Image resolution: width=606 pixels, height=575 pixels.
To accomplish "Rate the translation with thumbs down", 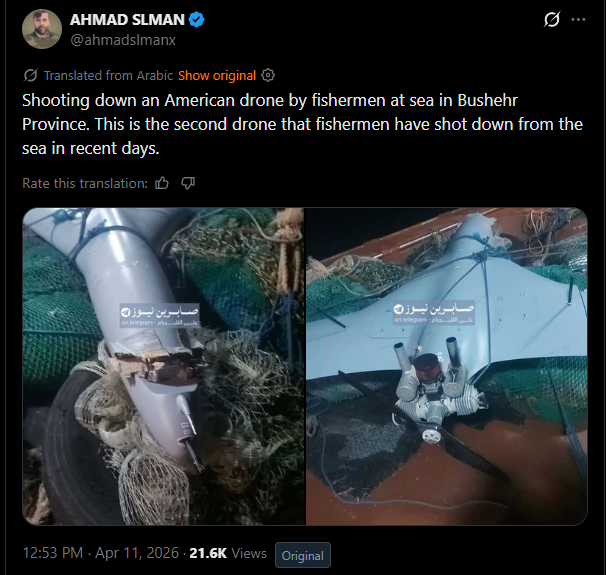I will coord(188,183).
